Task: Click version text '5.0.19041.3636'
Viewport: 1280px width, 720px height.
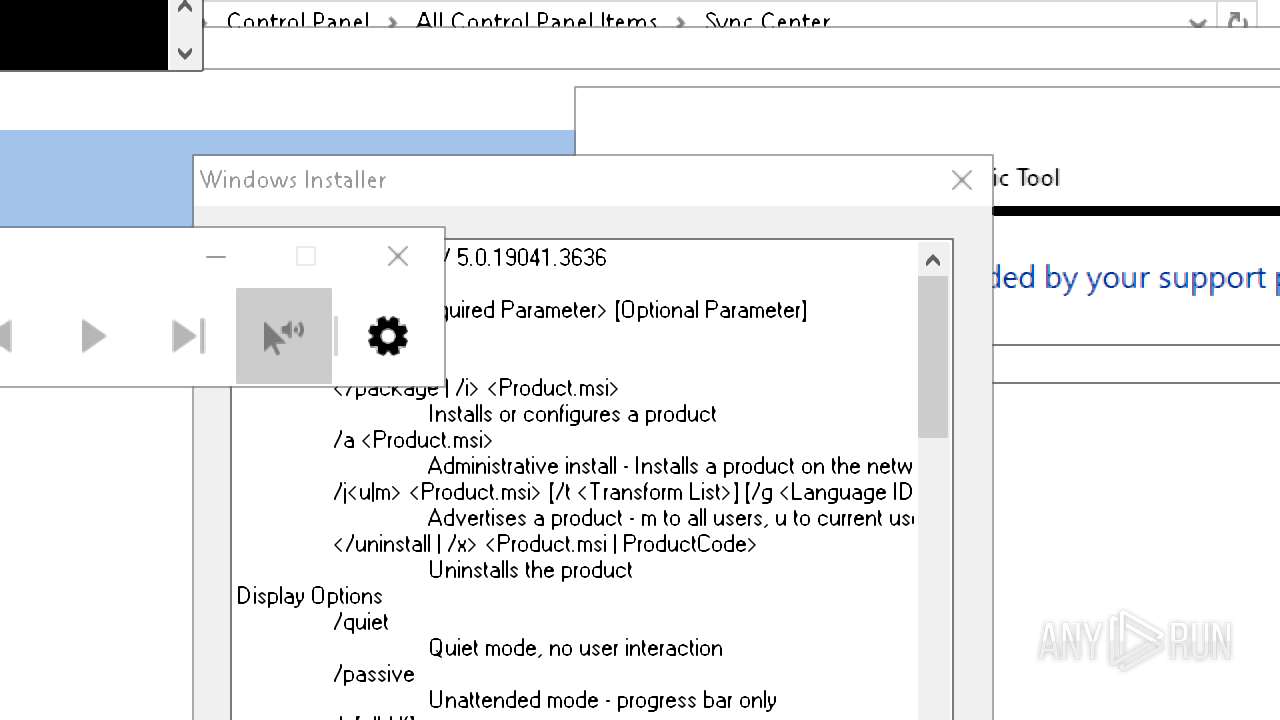Action: [x=531, y=258]
